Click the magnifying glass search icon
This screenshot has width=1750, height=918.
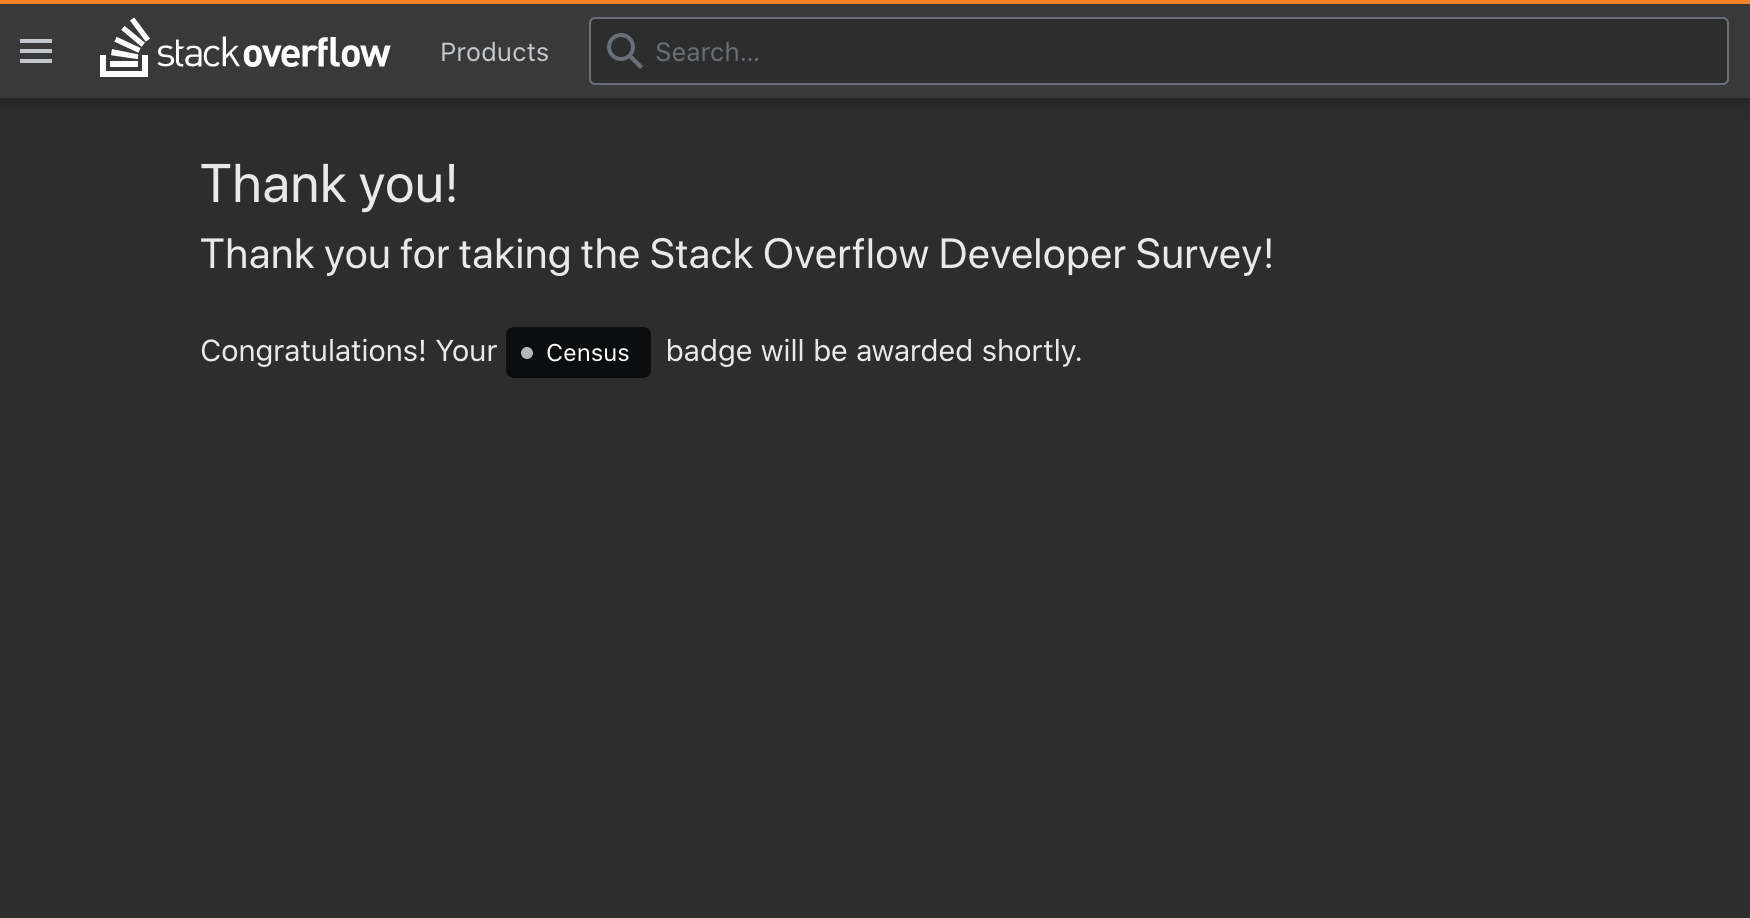click(624, 51)
